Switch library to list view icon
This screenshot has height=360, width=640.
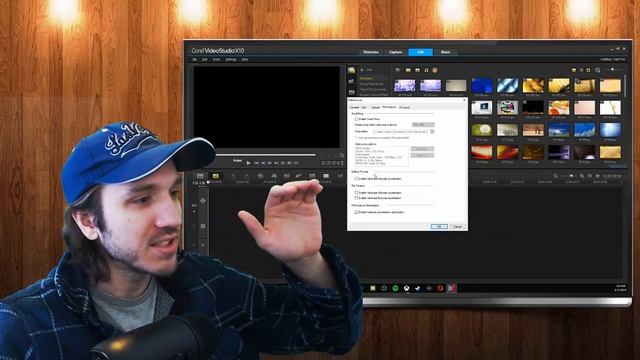click(x=582, y=70)
